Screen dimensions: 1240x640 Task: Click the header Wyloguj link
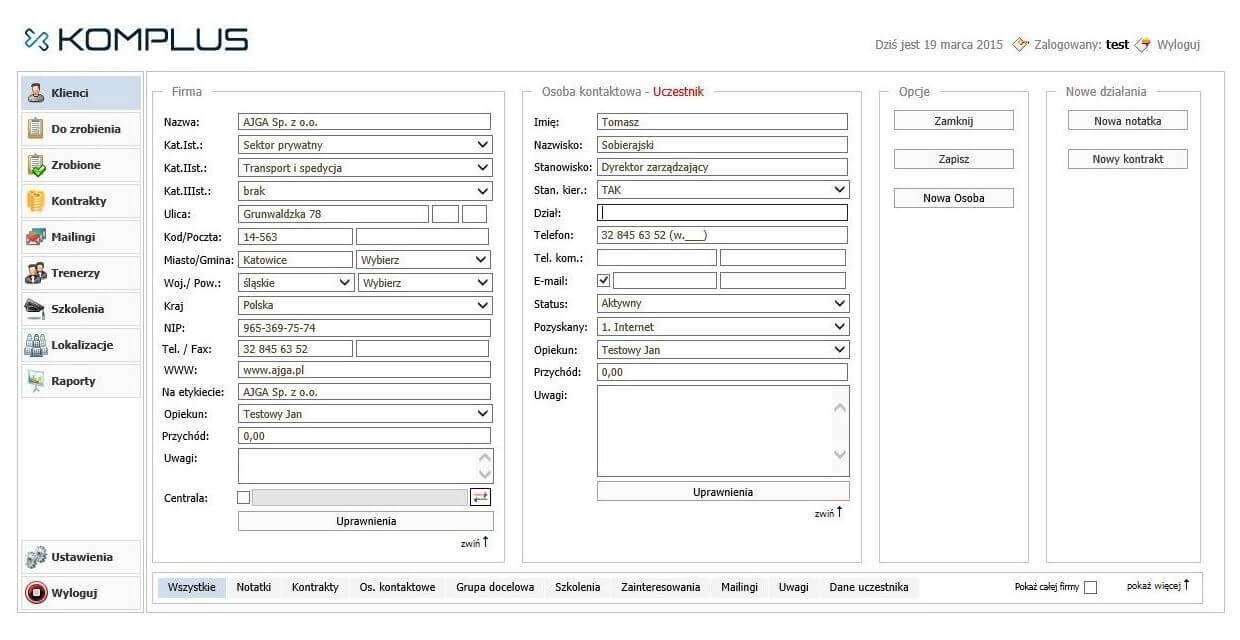pos(1178,45)
